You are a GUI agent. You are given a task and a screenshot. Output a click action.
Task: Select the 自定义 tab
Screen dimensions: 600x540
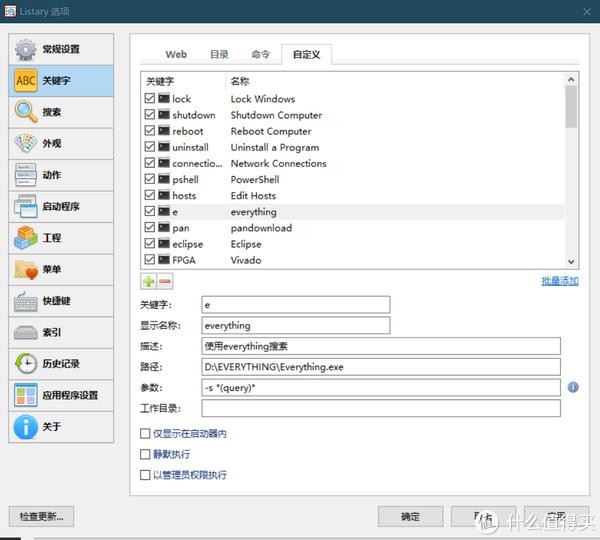pyautogui.click(x=307, y=54)
